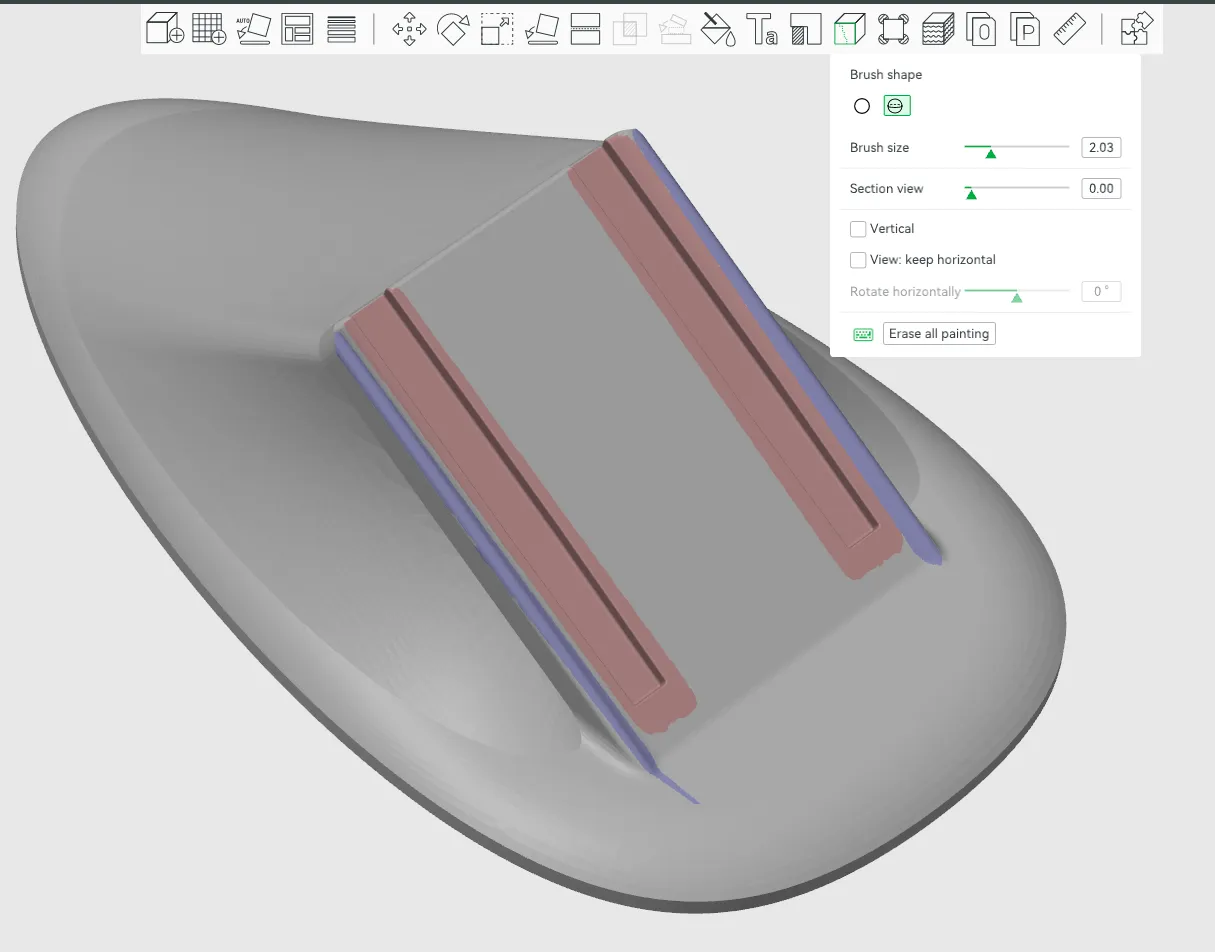Click the Arrange all objects icon
Image resolution: width=1215 pixels, height=952 pixels.
[x=298, y=29]
